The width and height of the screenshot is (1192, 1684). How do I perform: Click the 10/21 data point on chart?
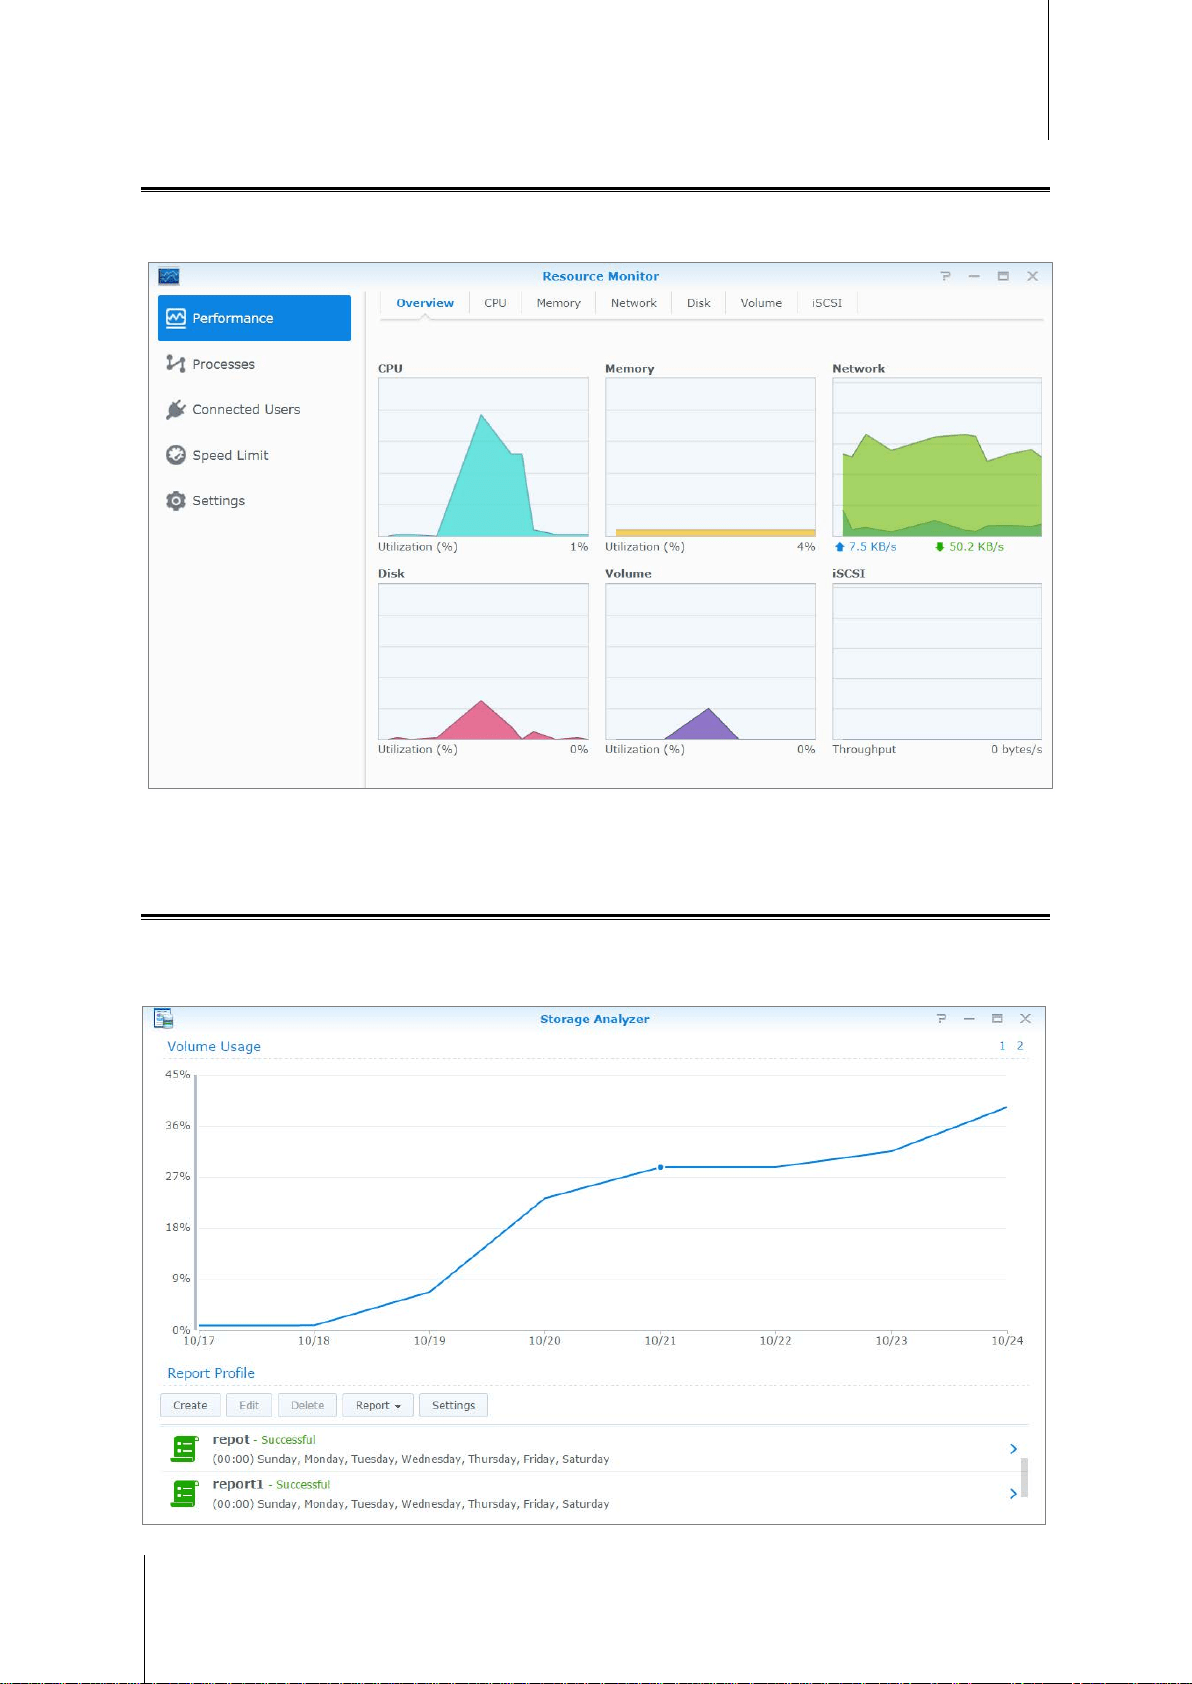(660, 1167)
